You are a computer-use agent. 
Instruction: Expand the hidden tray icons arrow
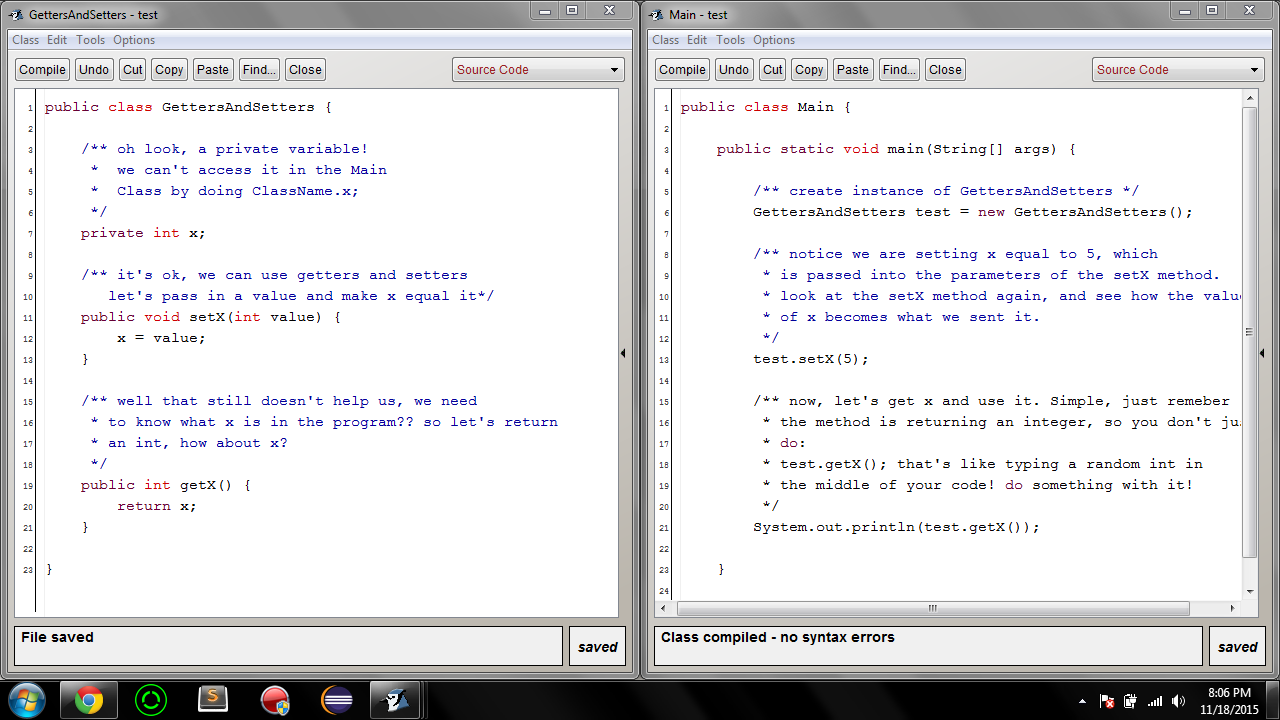(1082, 701)
